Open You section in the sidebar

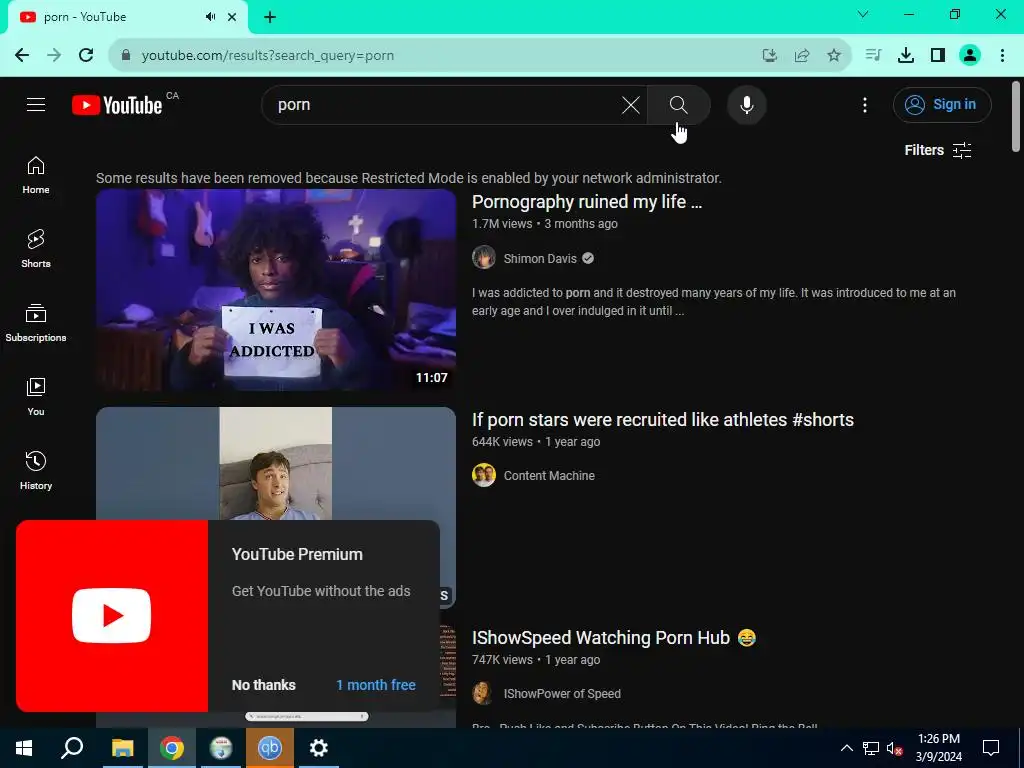[x=36, y=396]
